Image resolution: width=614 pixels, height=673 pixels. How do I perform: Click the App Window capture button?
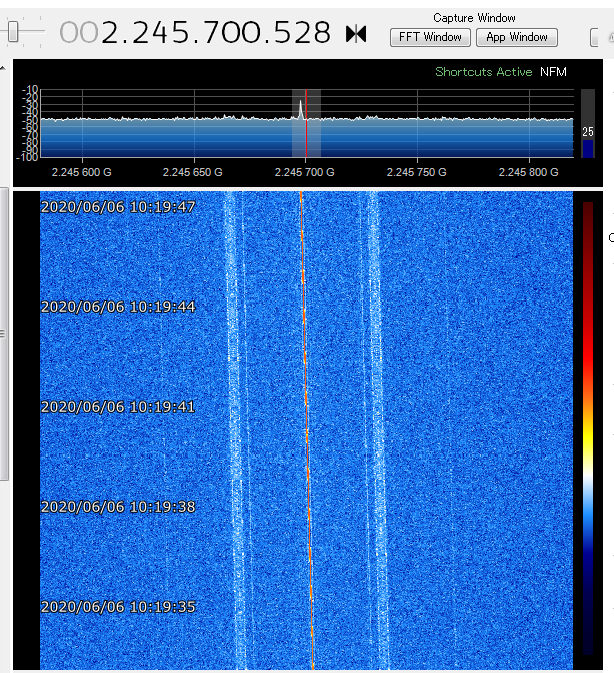517,37
